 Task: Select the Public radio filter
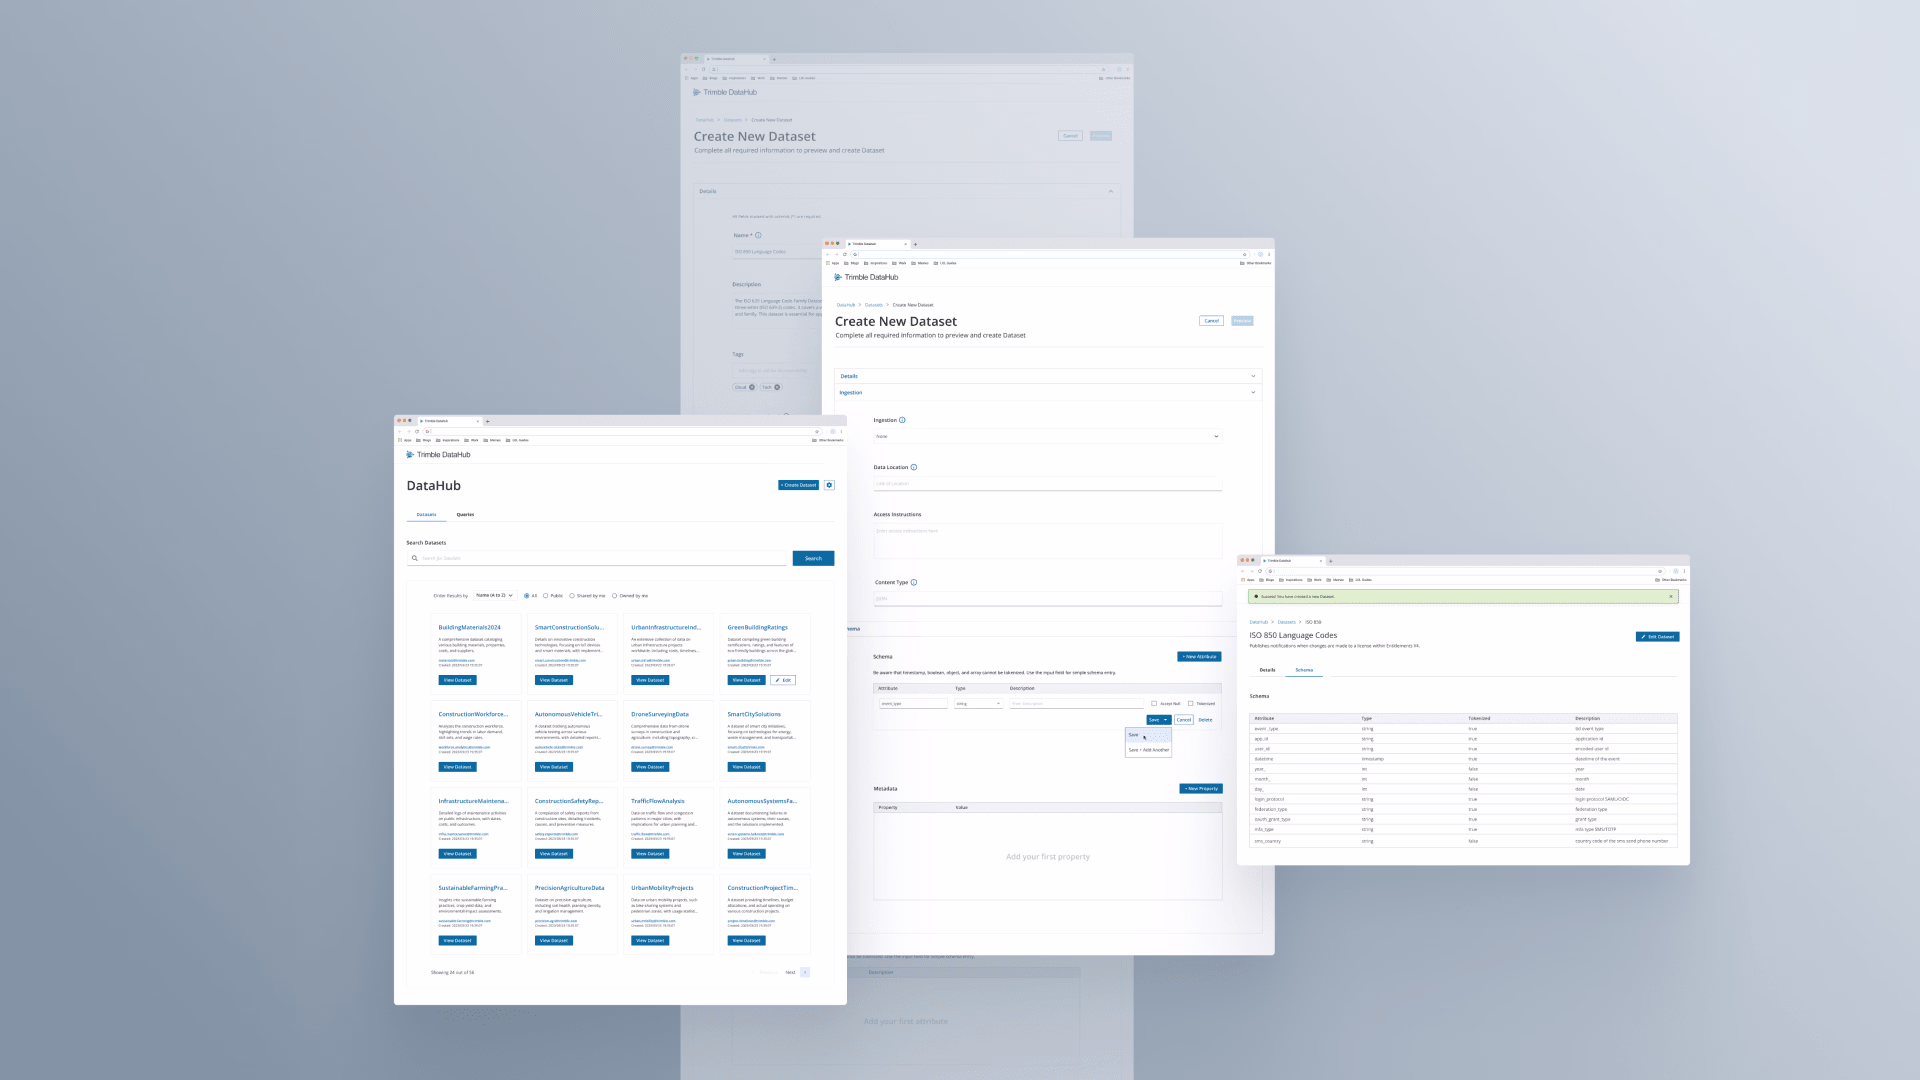[x=546, y=596]
